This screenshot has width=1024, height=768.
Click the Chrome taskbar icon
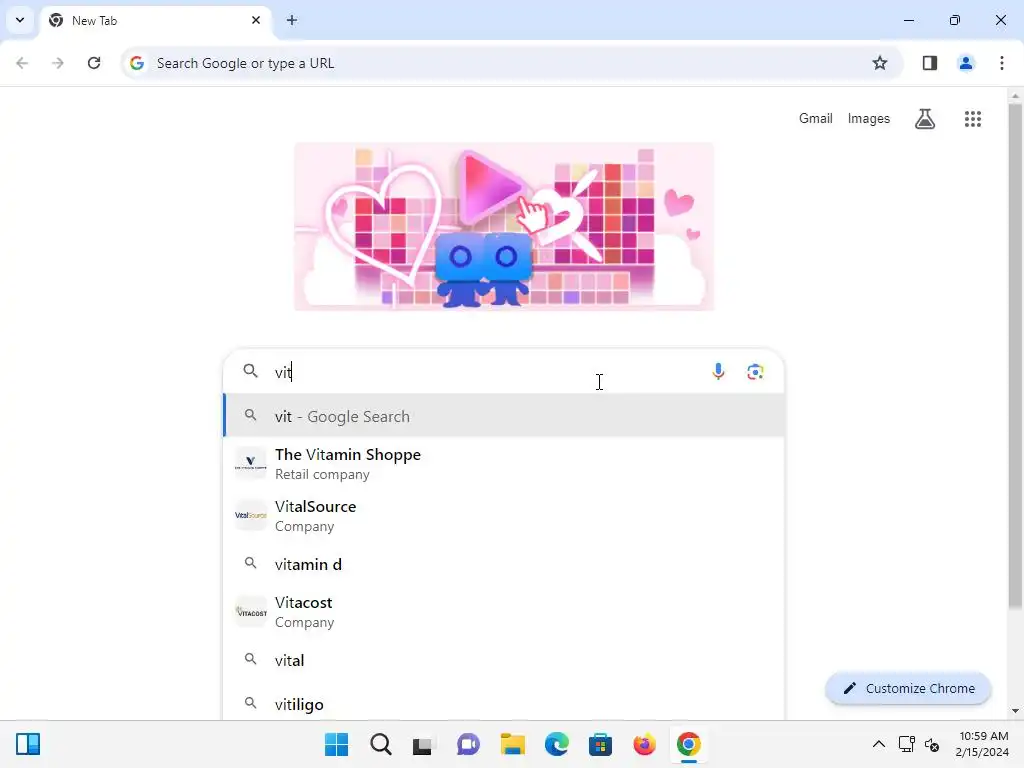tap(688, 744)
